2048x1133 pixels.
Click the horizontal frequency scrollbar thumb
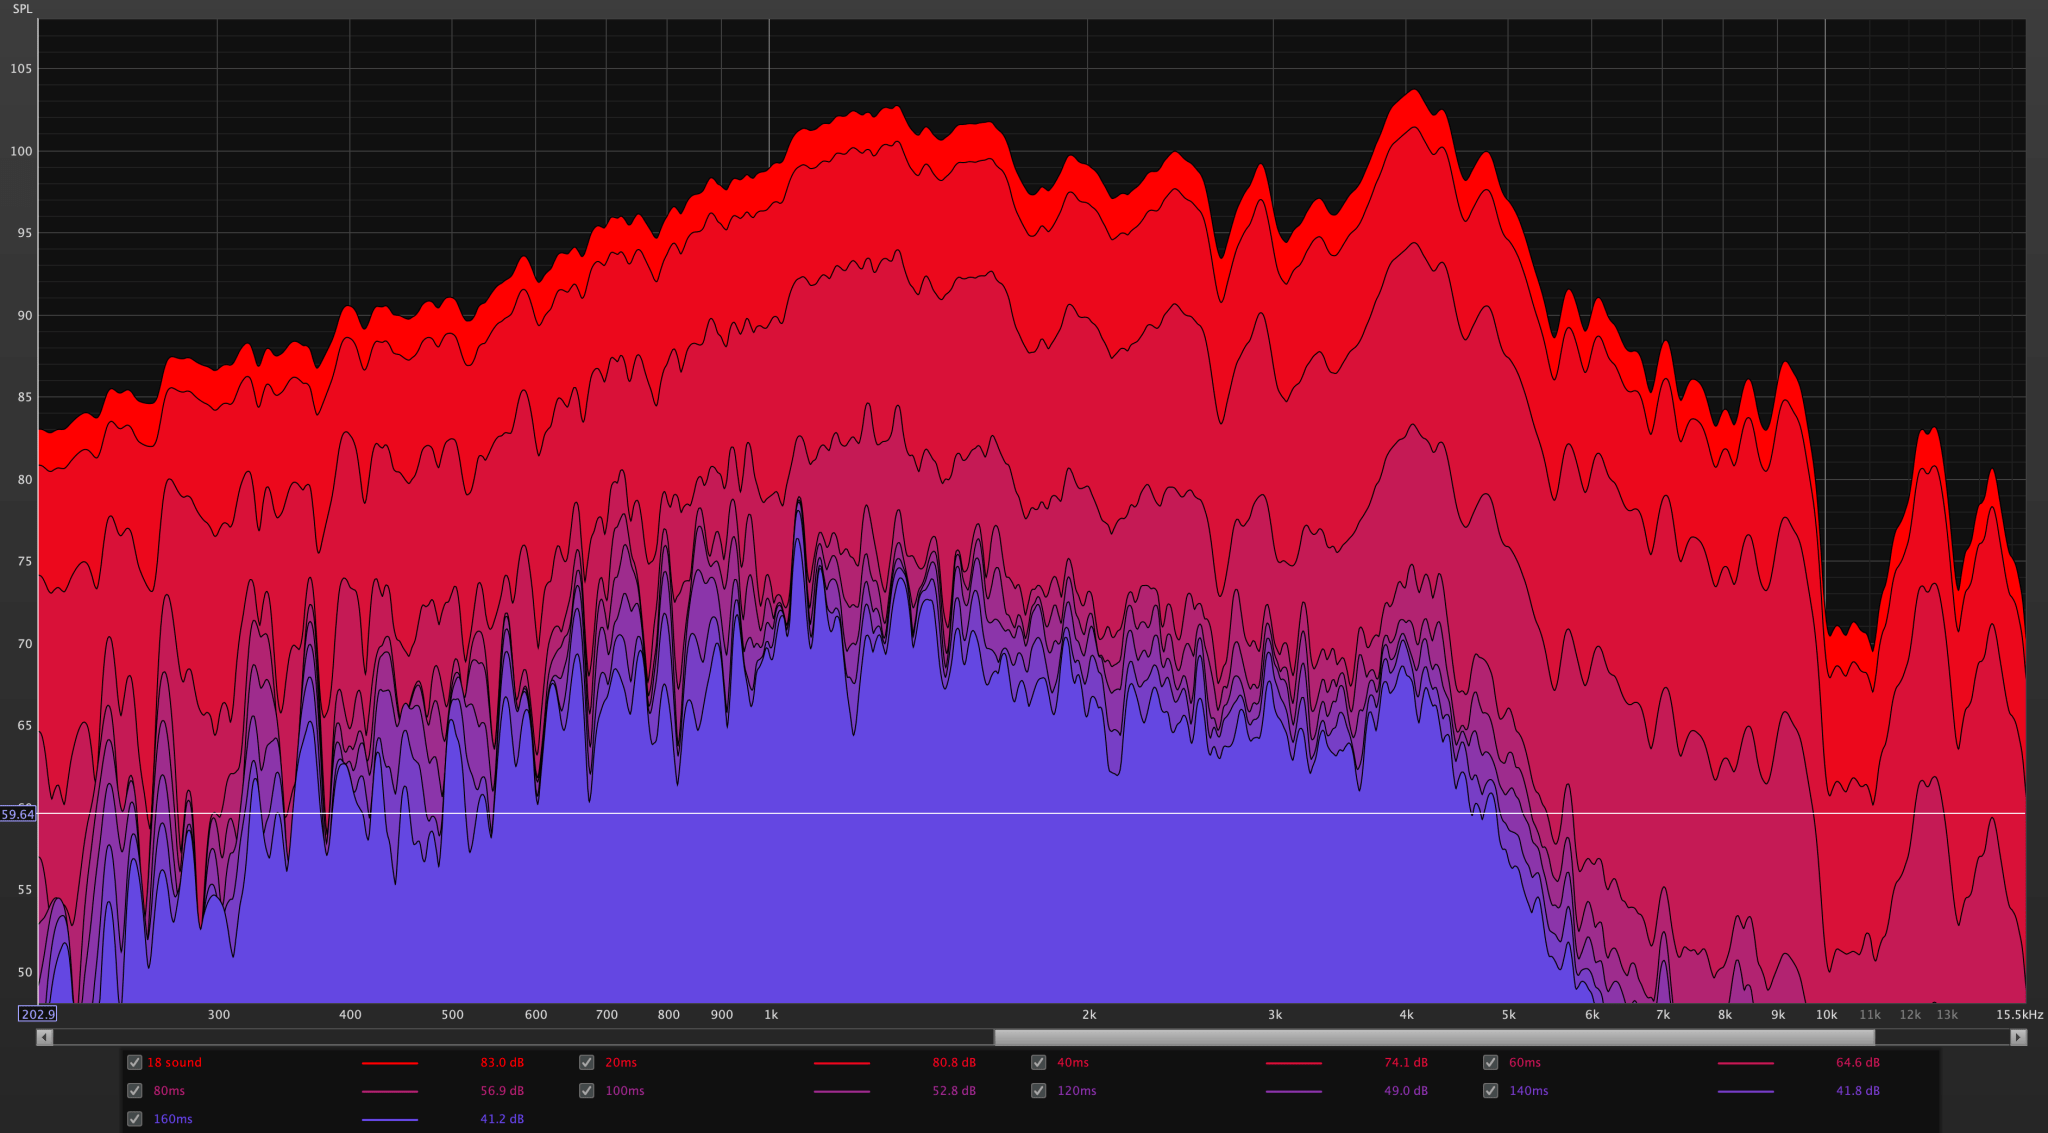(1434, 1037)
